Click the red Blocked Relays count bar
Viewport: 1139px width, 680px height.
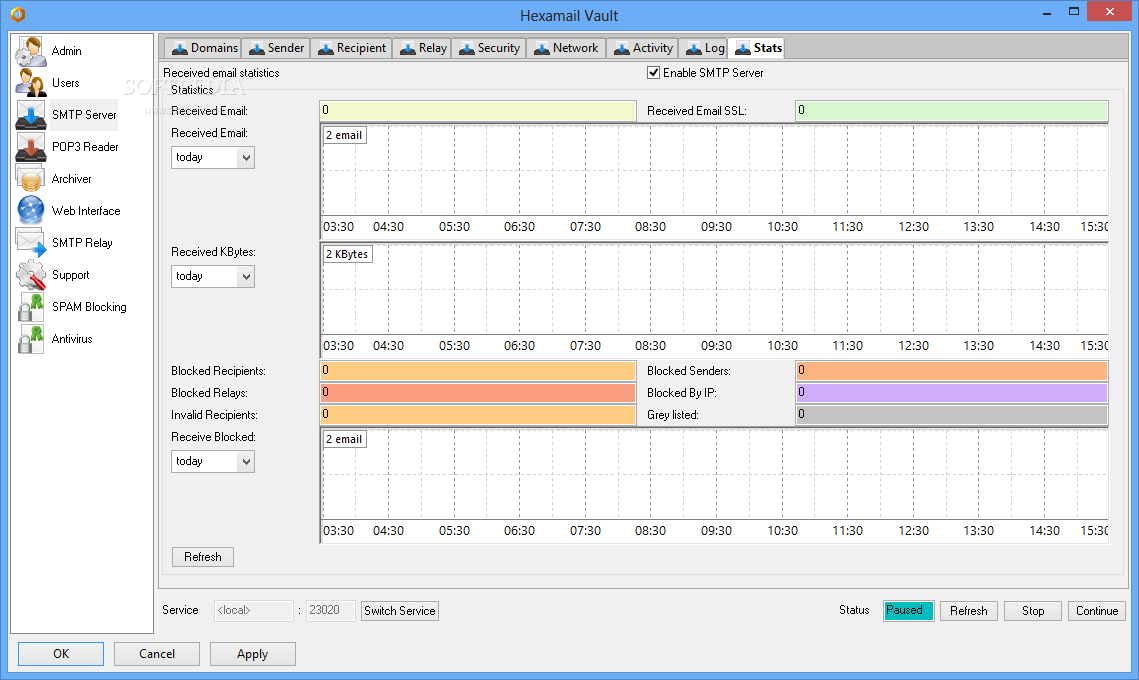pos(478,392)
